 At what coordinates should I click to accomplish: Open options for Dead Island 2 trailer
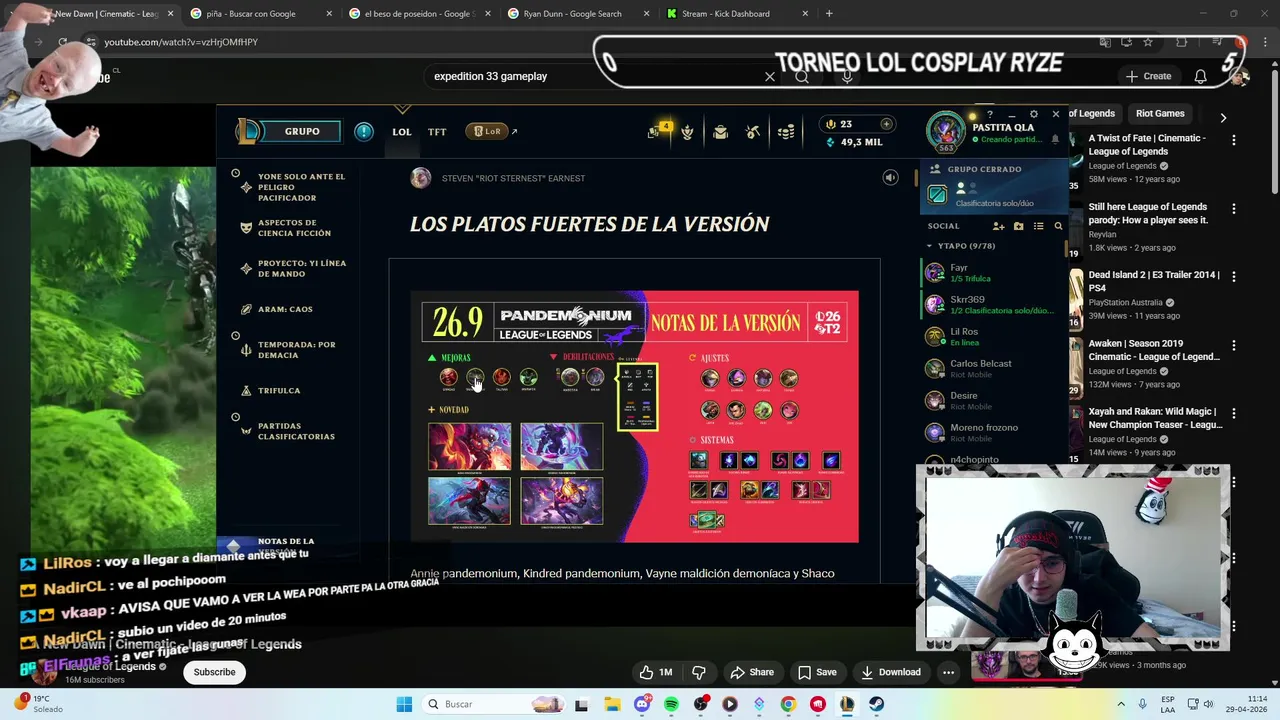coord(1234,277)
